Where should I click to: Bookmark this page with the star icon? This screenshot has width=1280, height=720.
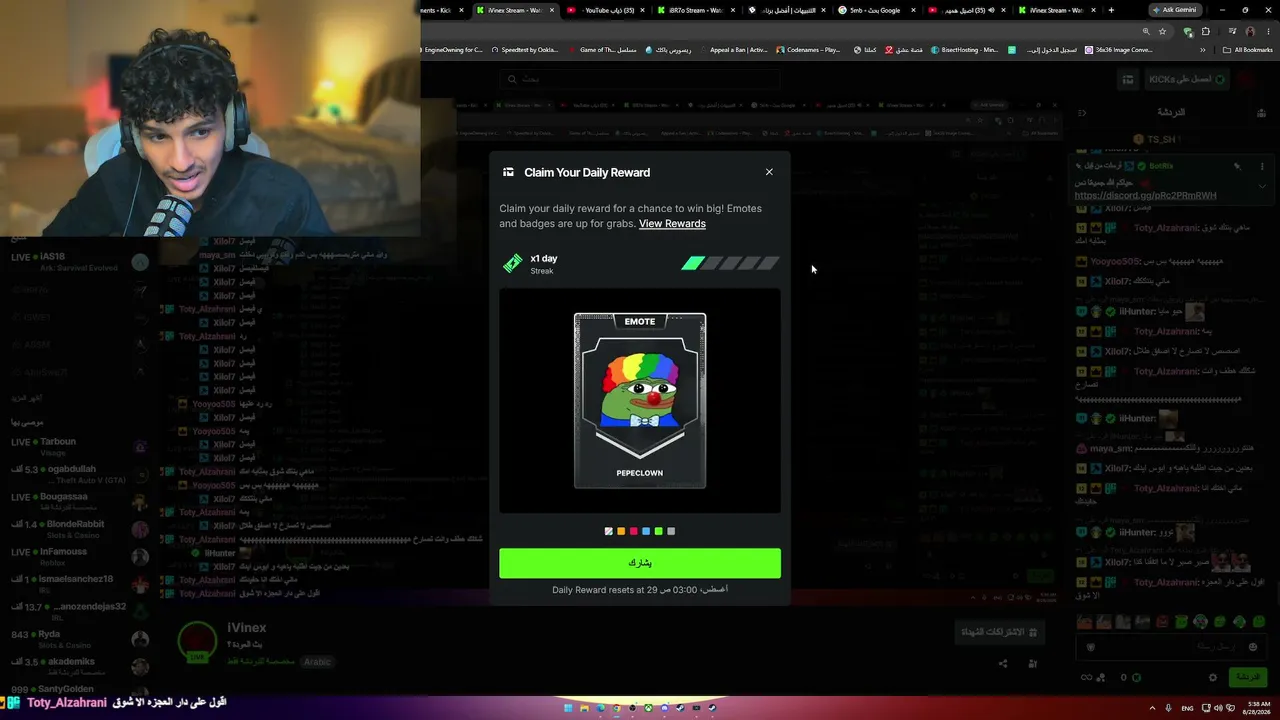click(x=1162, y=32)
